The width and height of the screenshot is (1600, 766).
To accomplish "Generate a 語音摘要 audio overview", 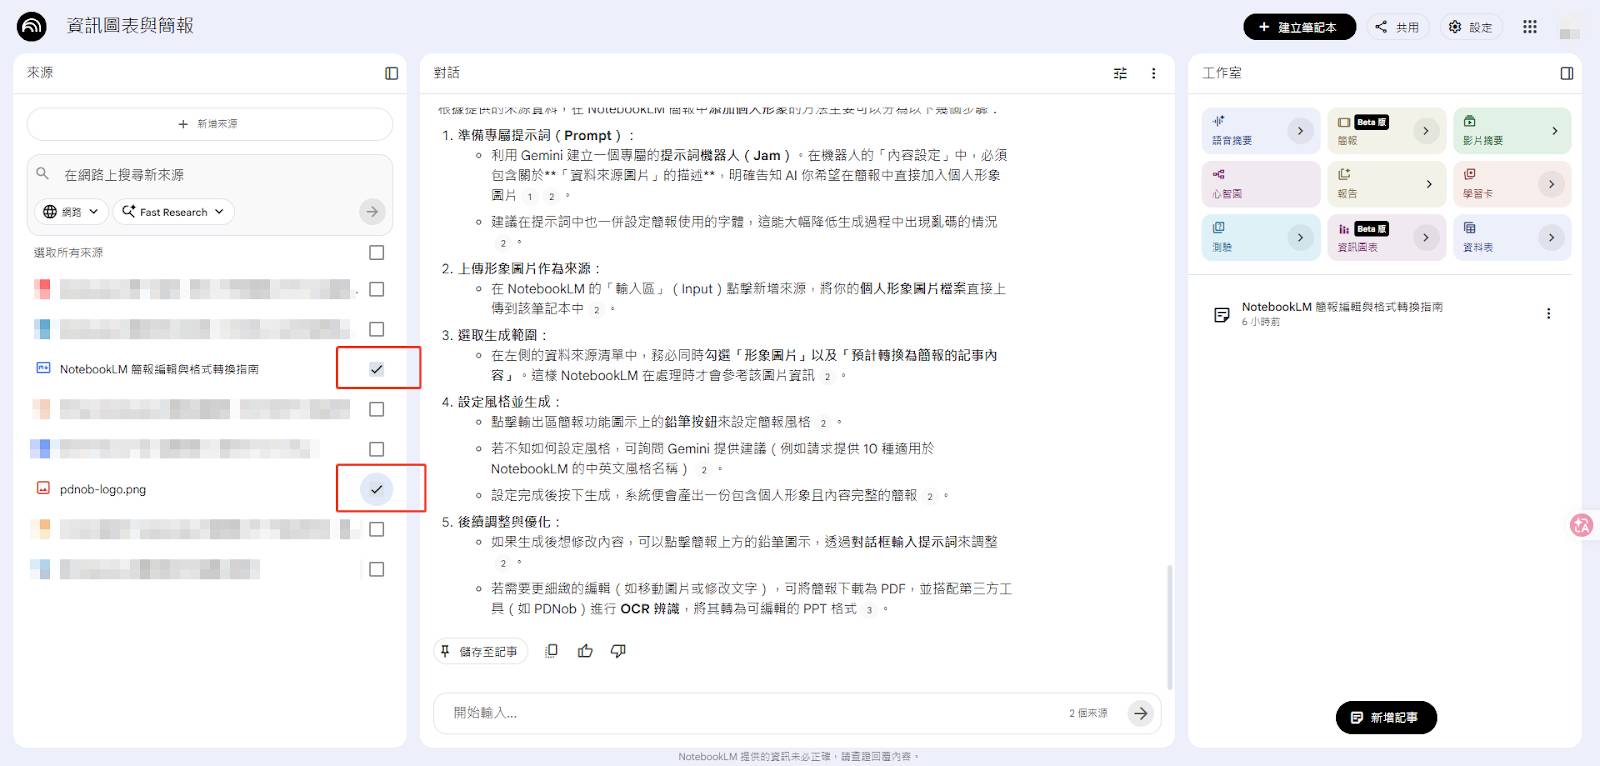I will (1260, 130).
